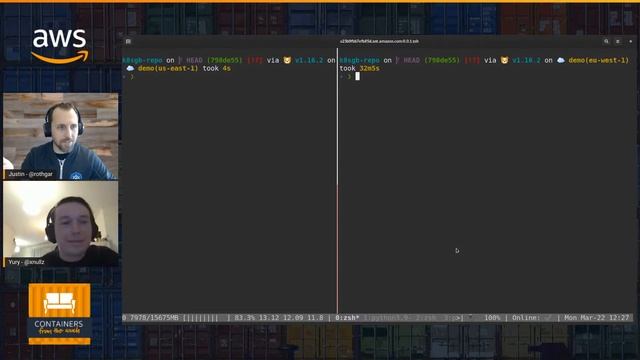Click the cloud icon before demo(eu-west-1)
This screenshot has width=640, height=360.
(x=561, y=60)
